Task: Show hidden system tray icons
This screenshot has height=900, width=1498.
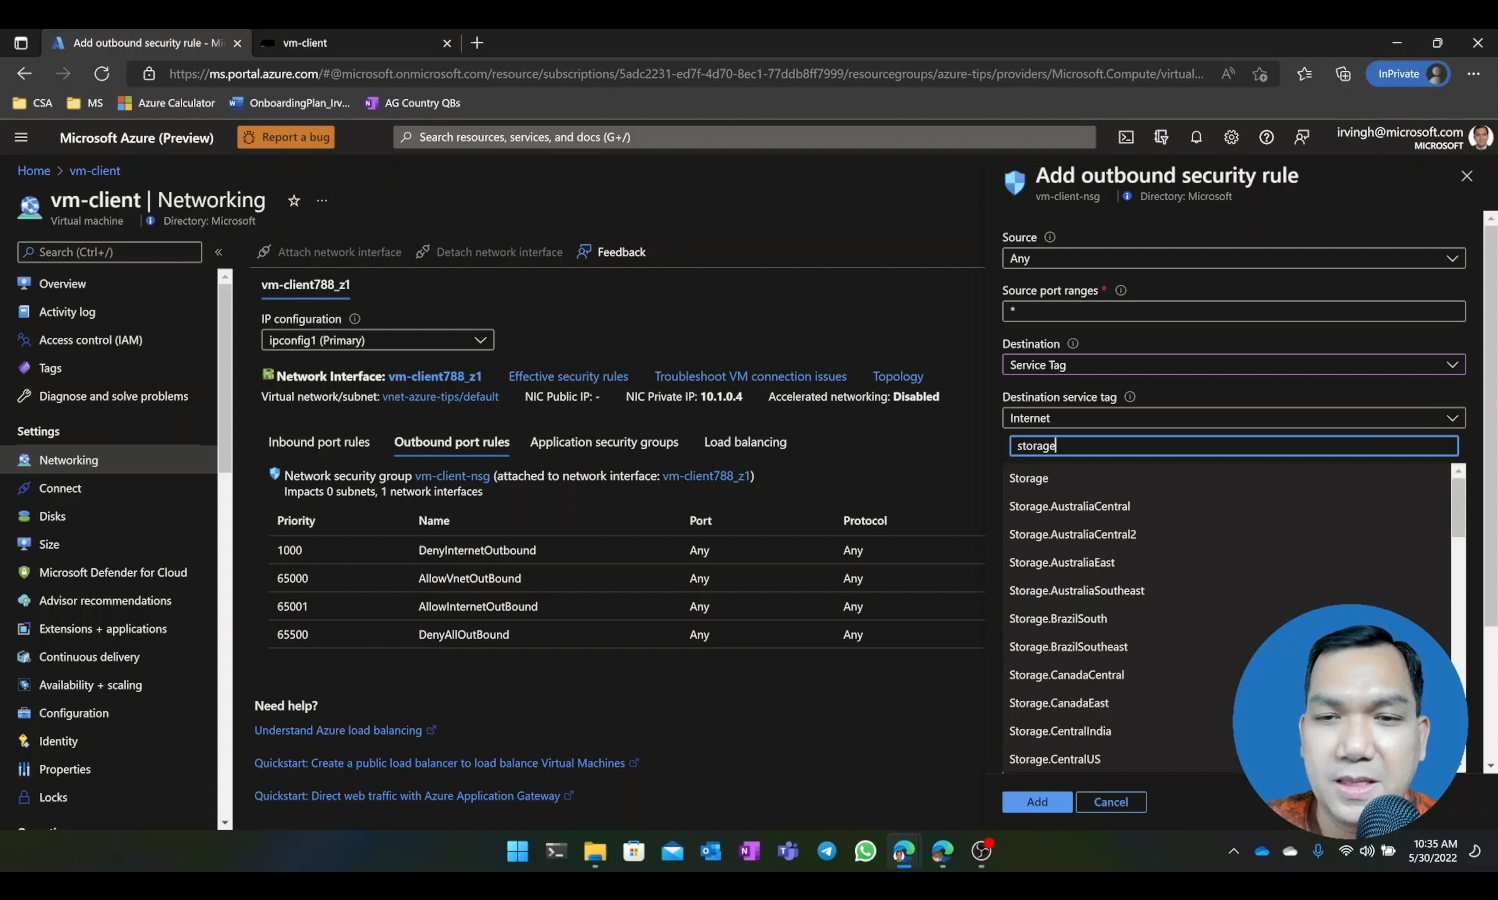Action: tap(1233, 851)
